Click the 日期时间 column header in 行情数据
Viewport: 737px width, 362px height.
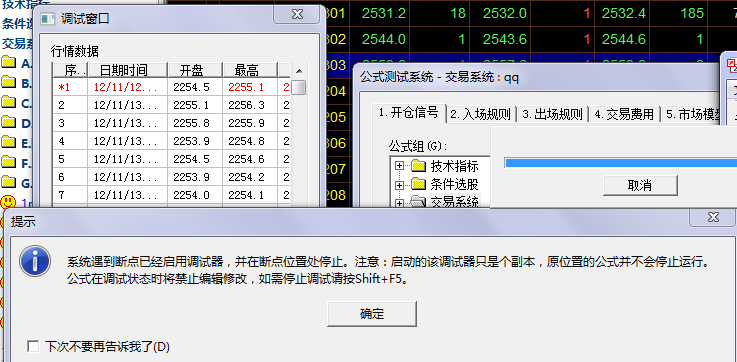tap(127, 70)
